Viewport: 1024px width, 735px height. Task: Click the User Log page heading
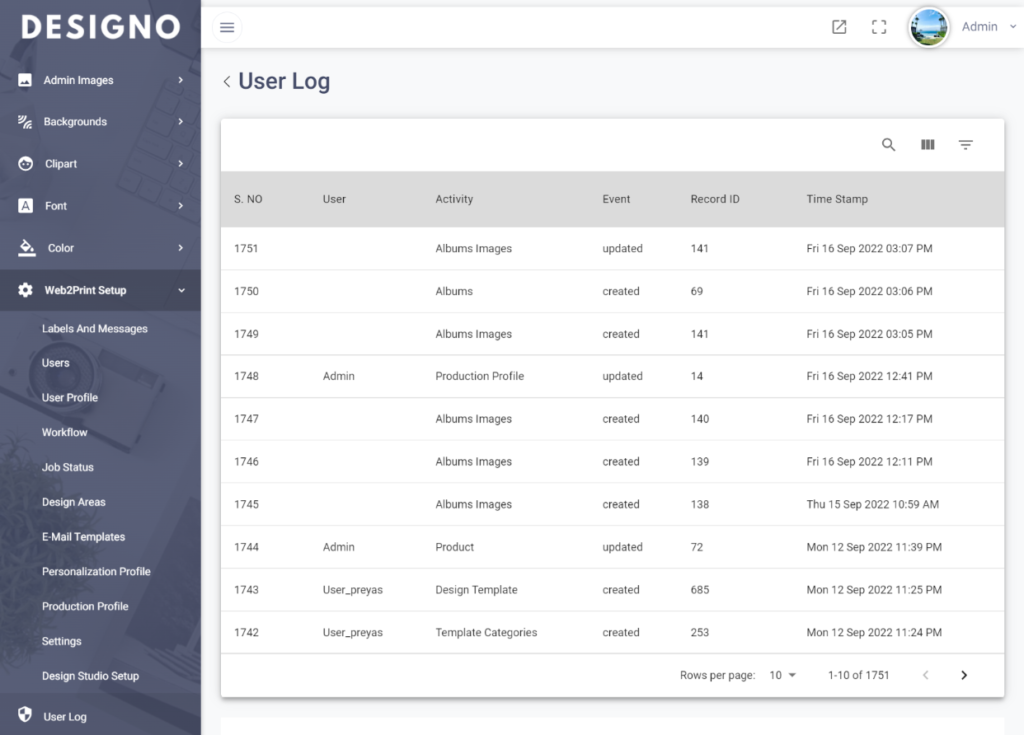tap(284, 81)
